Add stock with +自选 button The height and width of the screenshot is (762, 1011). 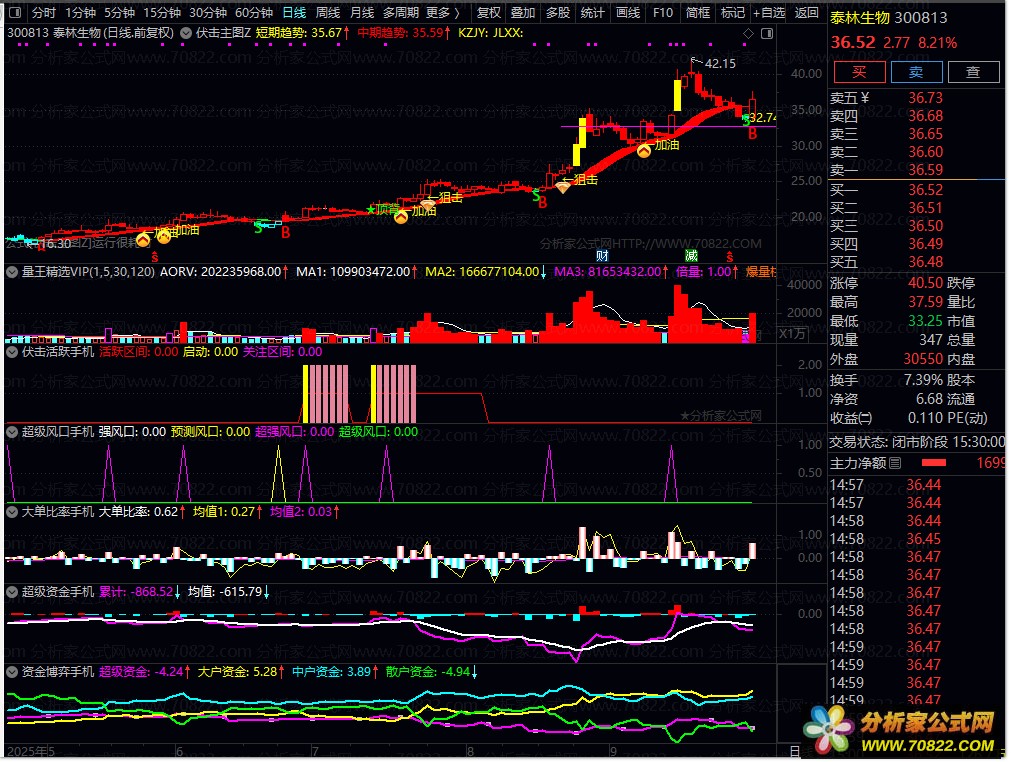click(769, 12)
